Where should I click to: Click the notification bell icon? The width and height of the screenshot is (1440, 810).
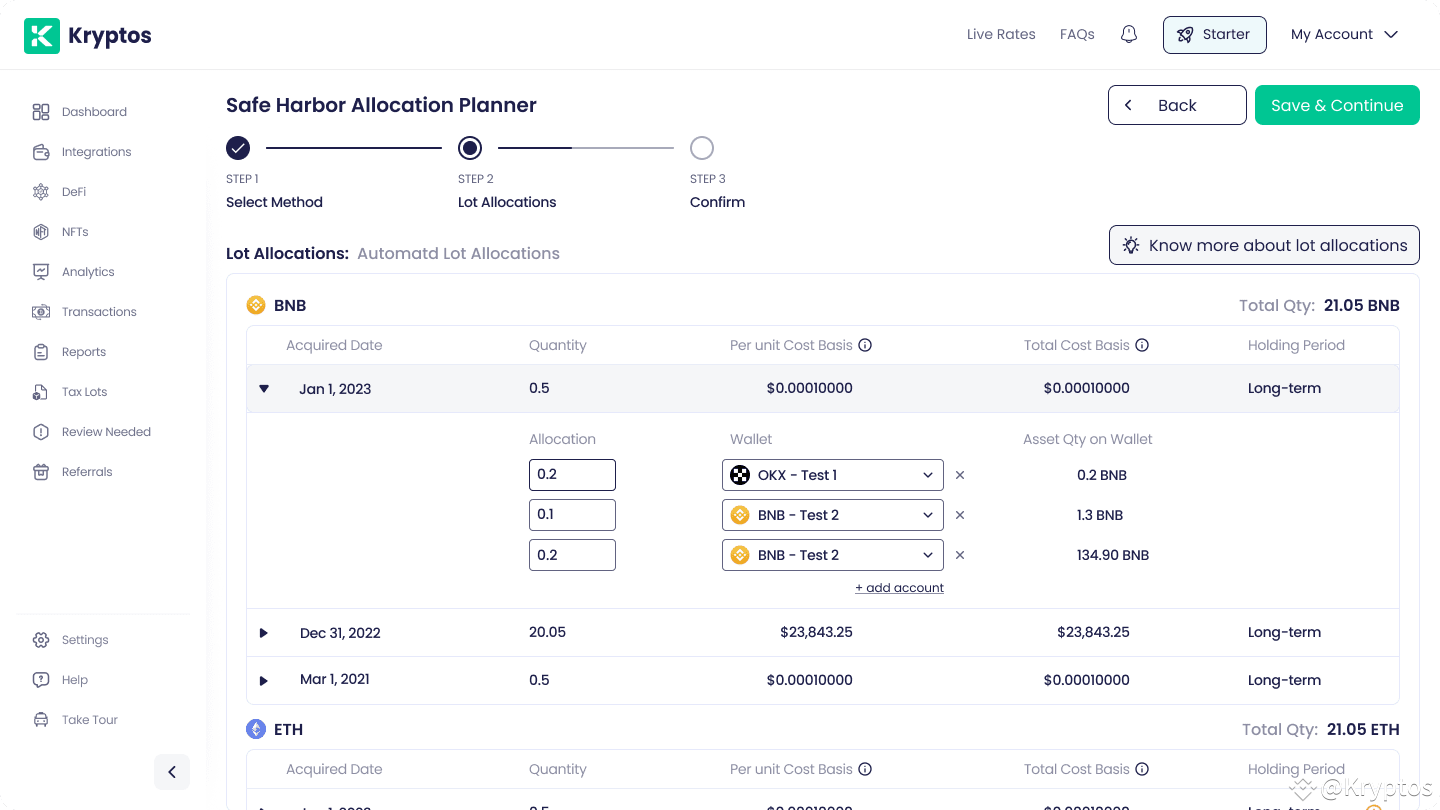[1129, 34]
